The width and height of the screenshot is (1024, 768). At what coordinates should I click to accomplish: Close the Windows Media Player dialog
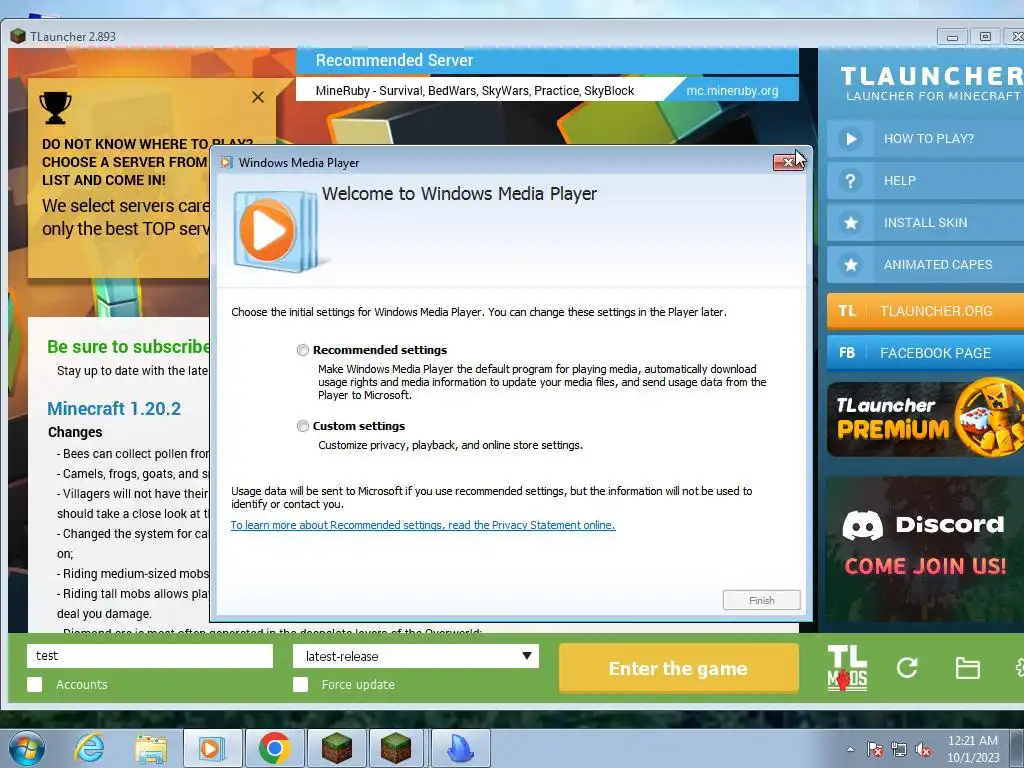(x=788, y=162)
